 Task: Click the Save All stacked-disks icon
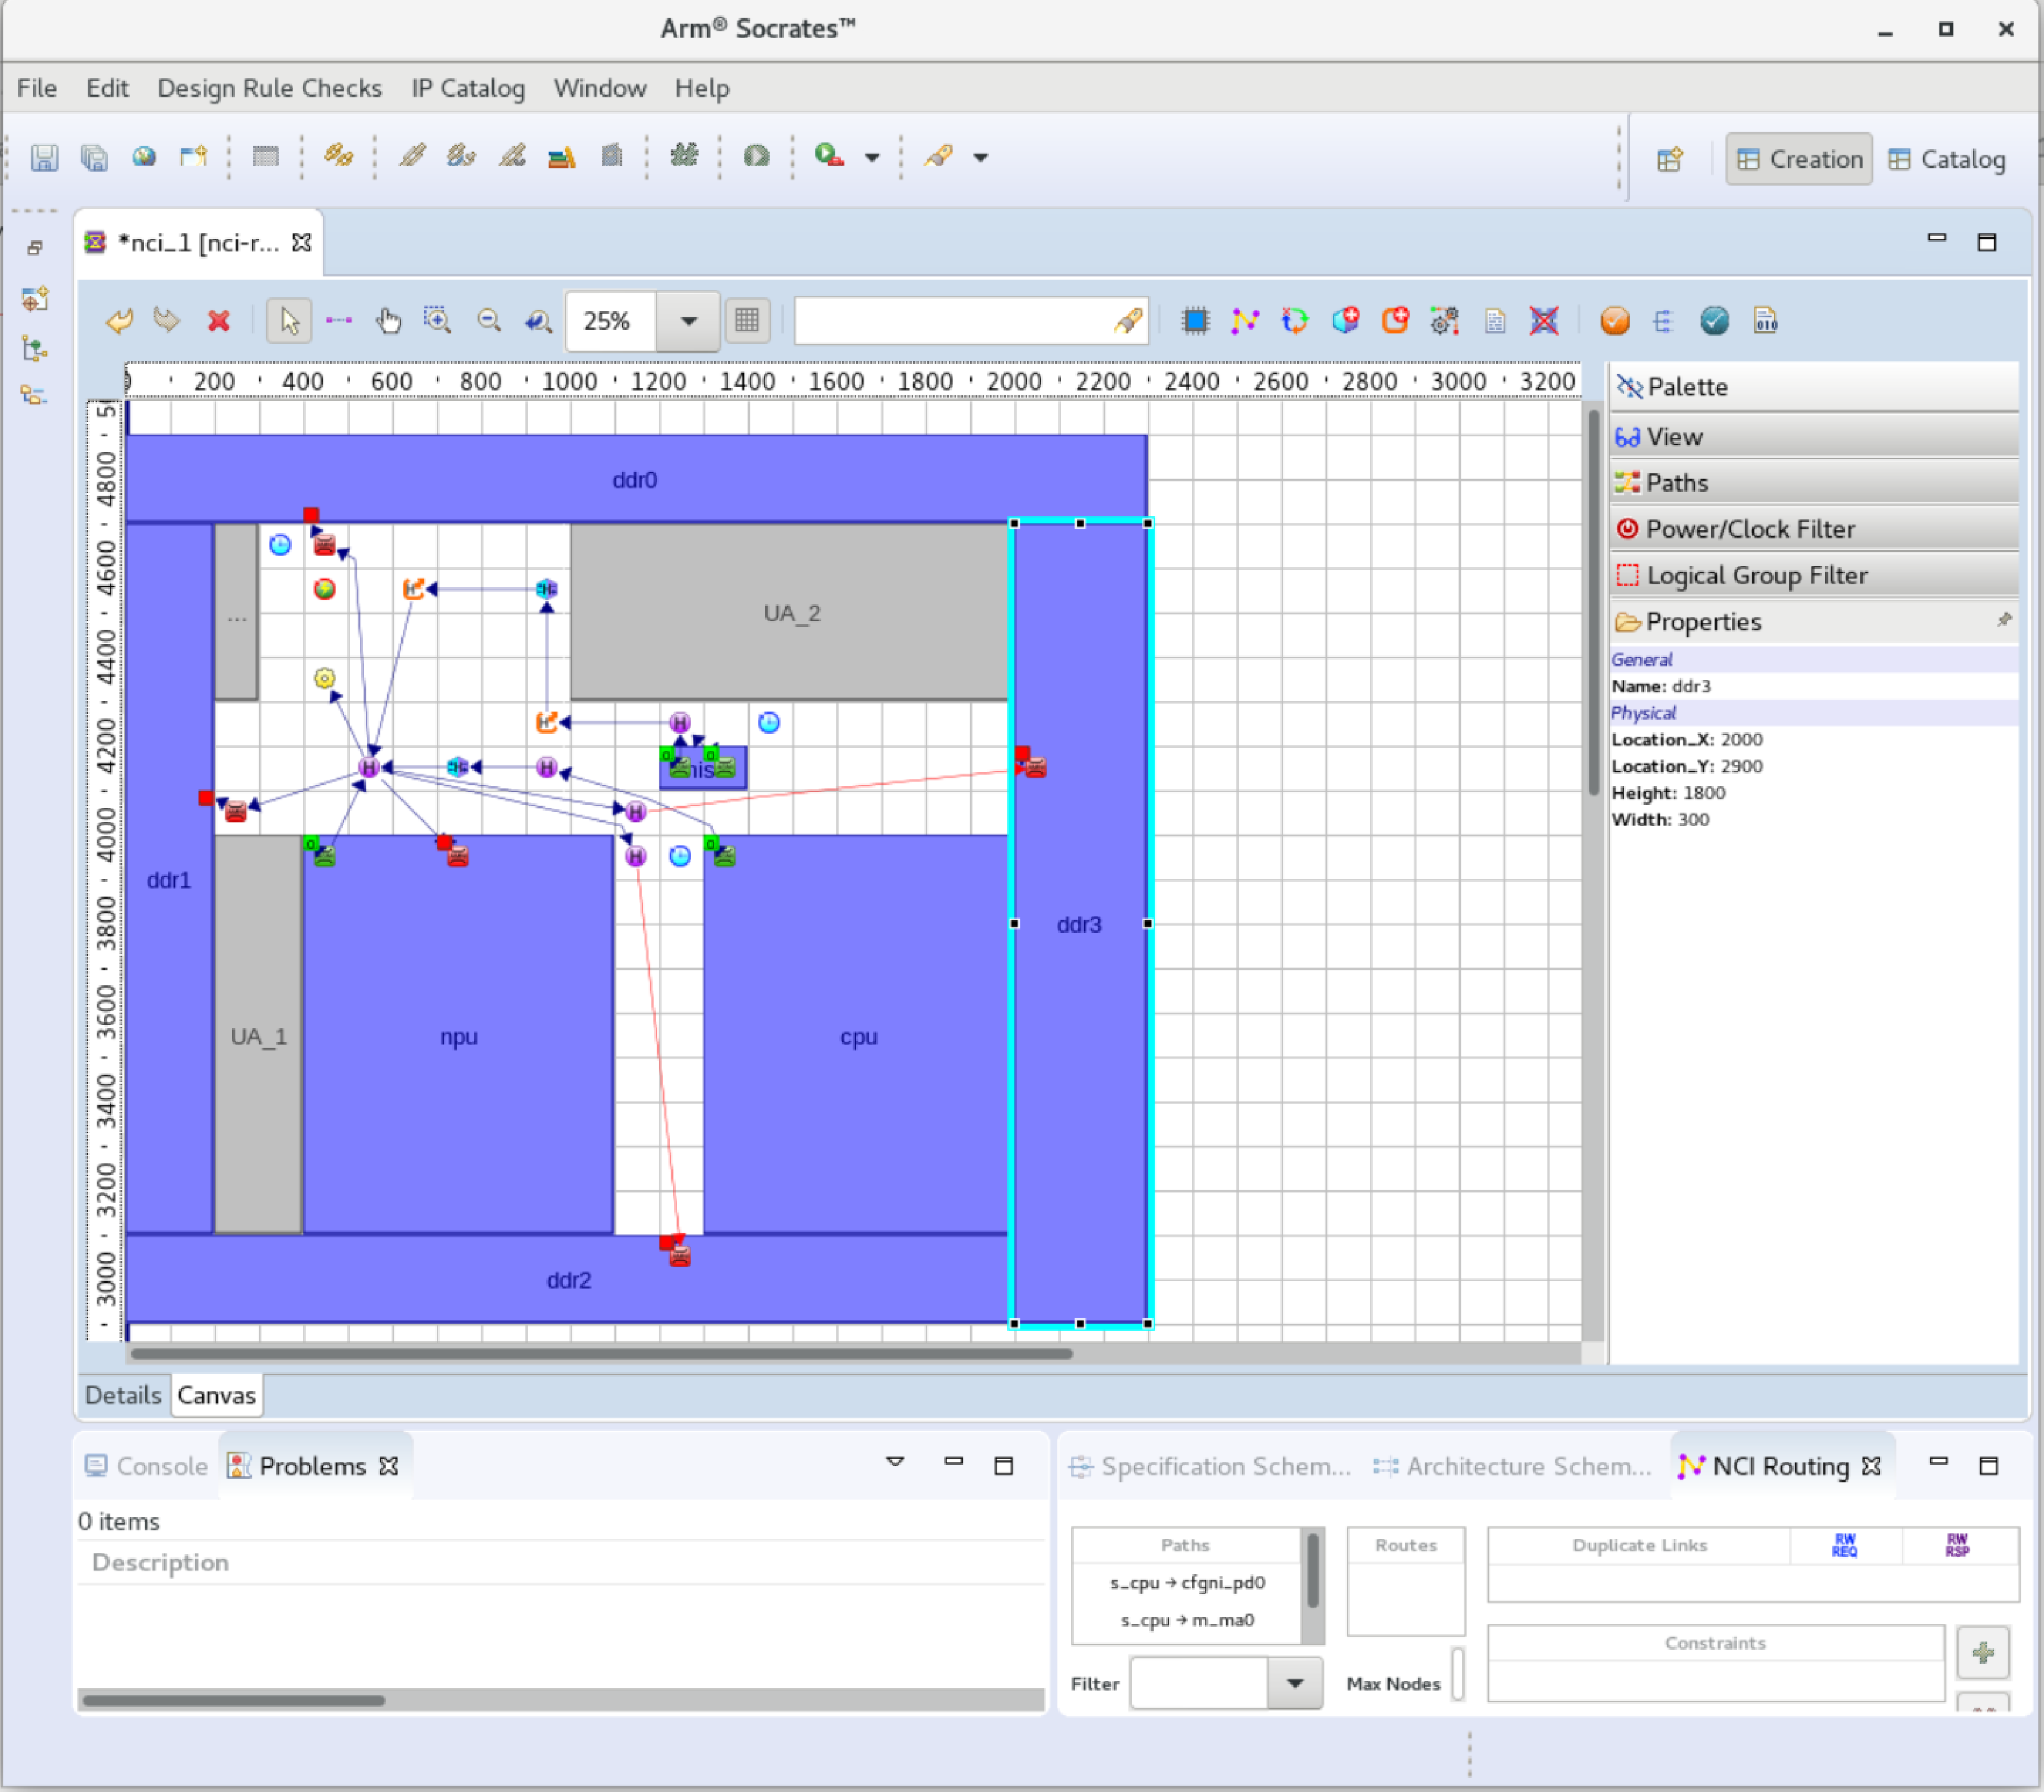click(94, 158)
